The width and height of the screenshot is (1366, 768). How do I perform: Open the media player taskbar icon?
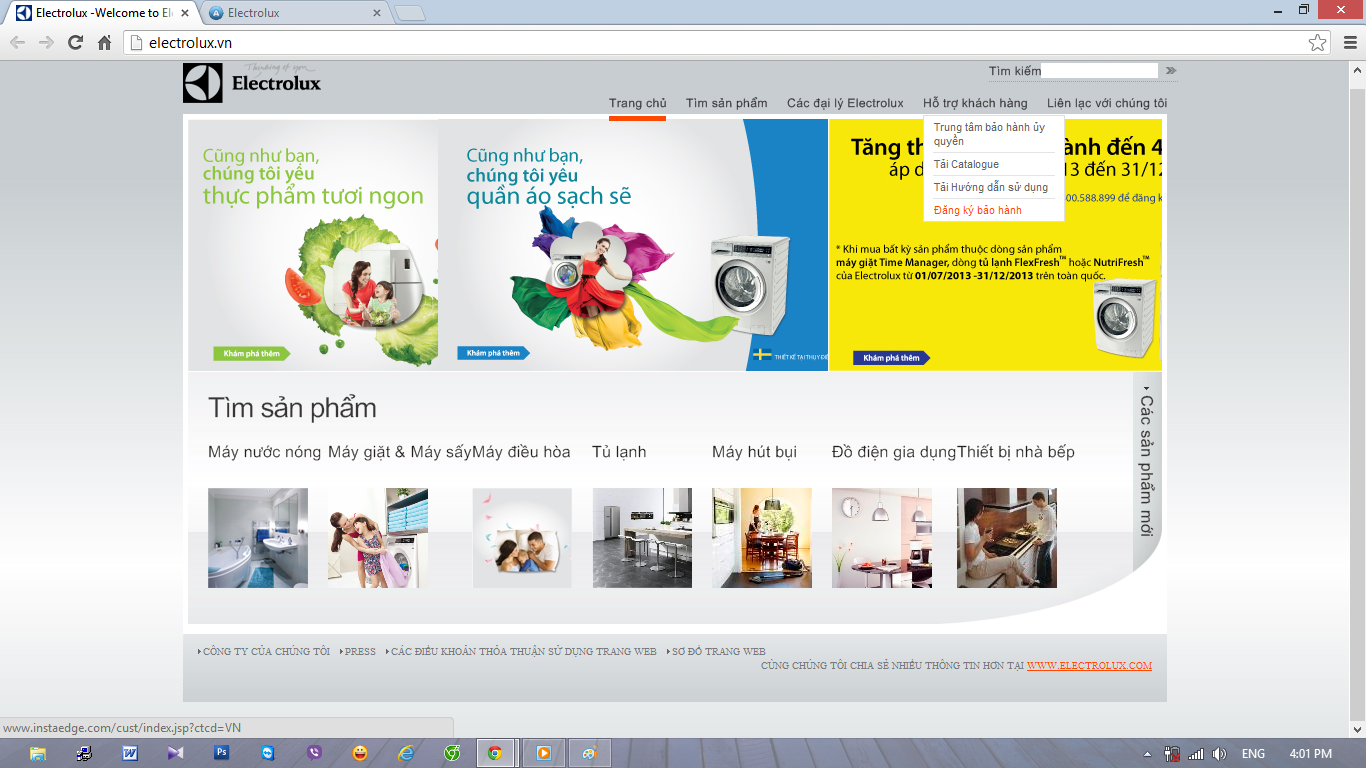pyautogui.click(x=543, y=753)
